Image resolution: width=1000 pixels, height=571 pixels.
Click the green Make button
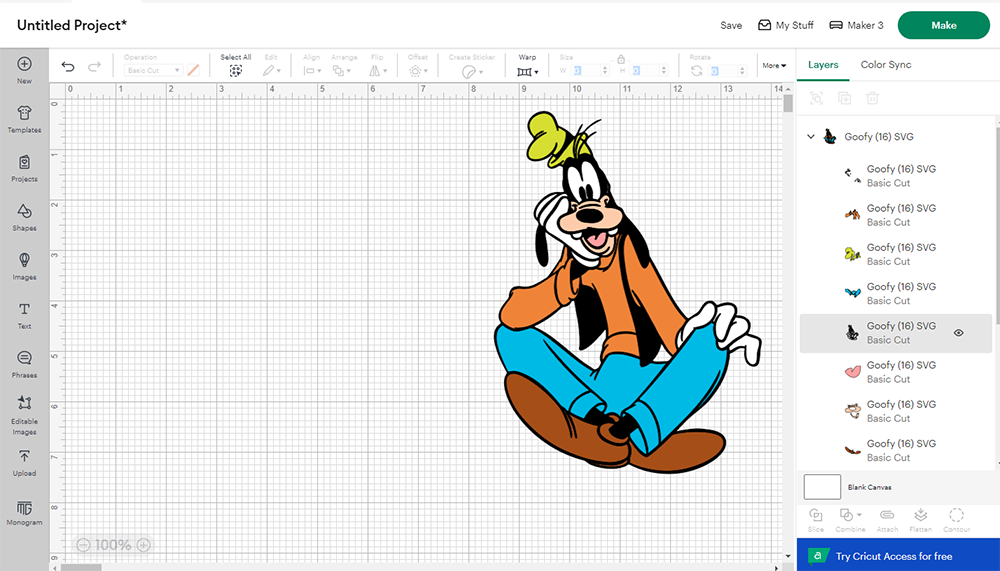point(943,25)
